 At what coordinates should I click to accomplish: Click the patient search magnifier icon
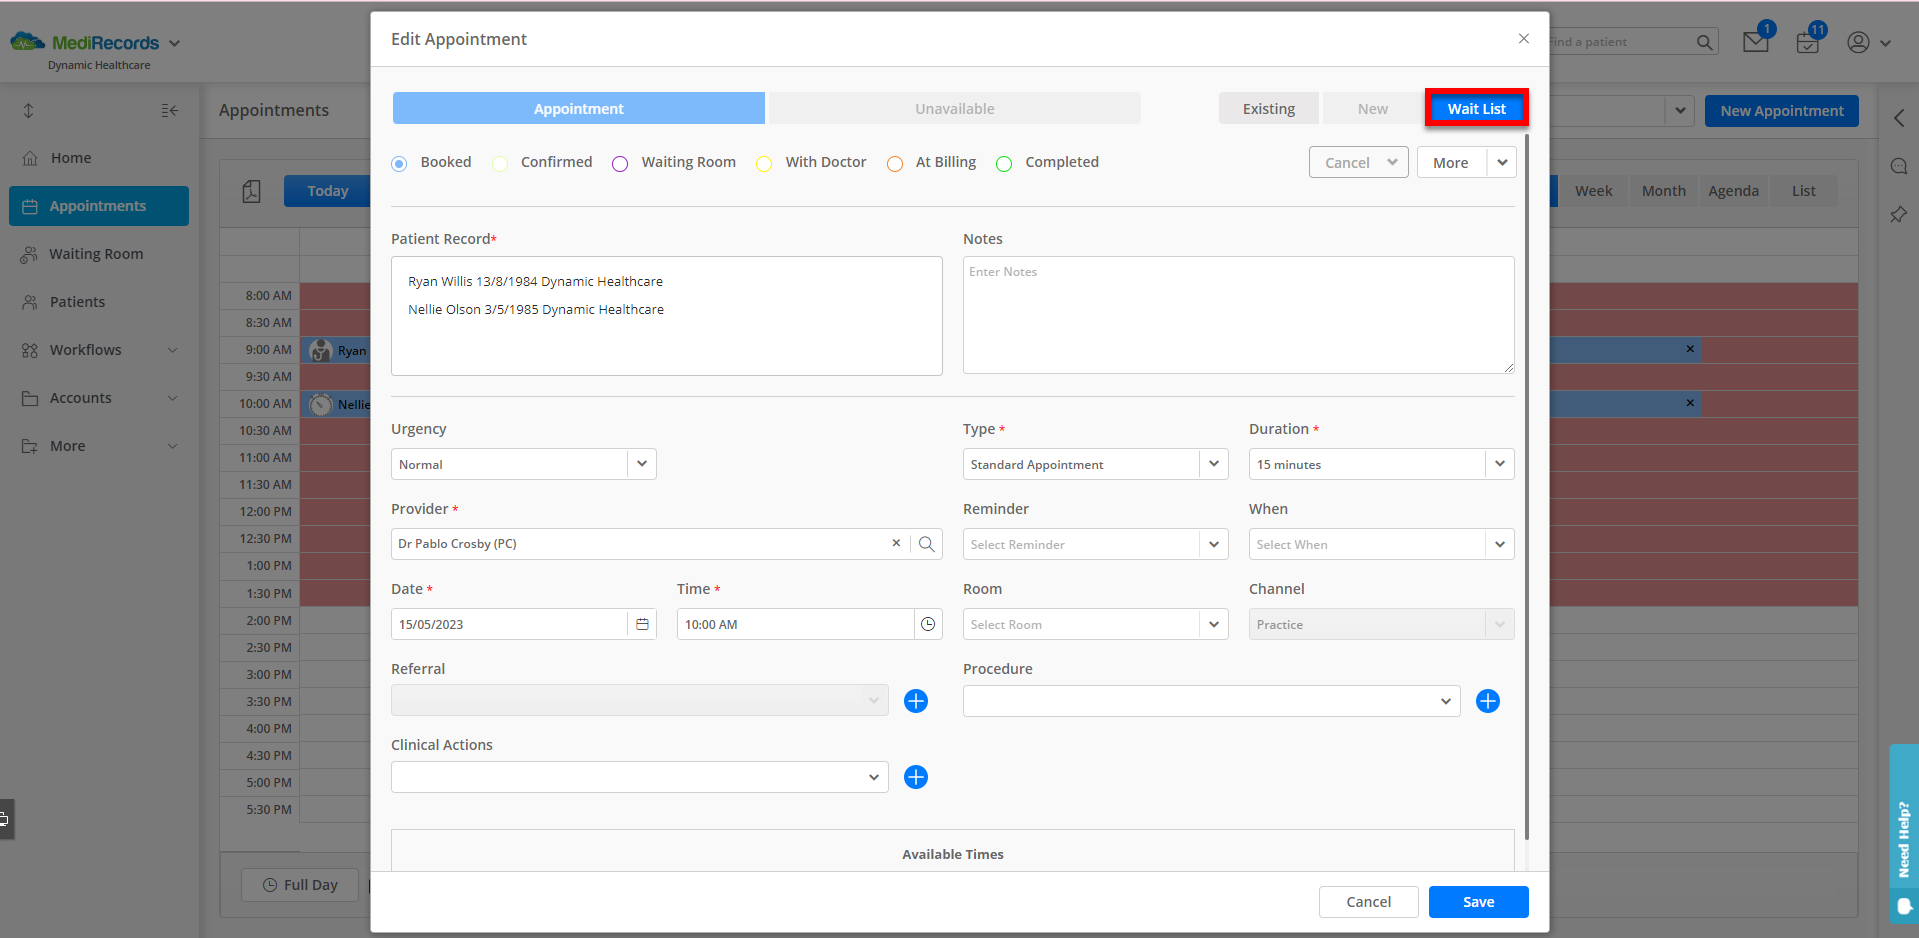1705,42
